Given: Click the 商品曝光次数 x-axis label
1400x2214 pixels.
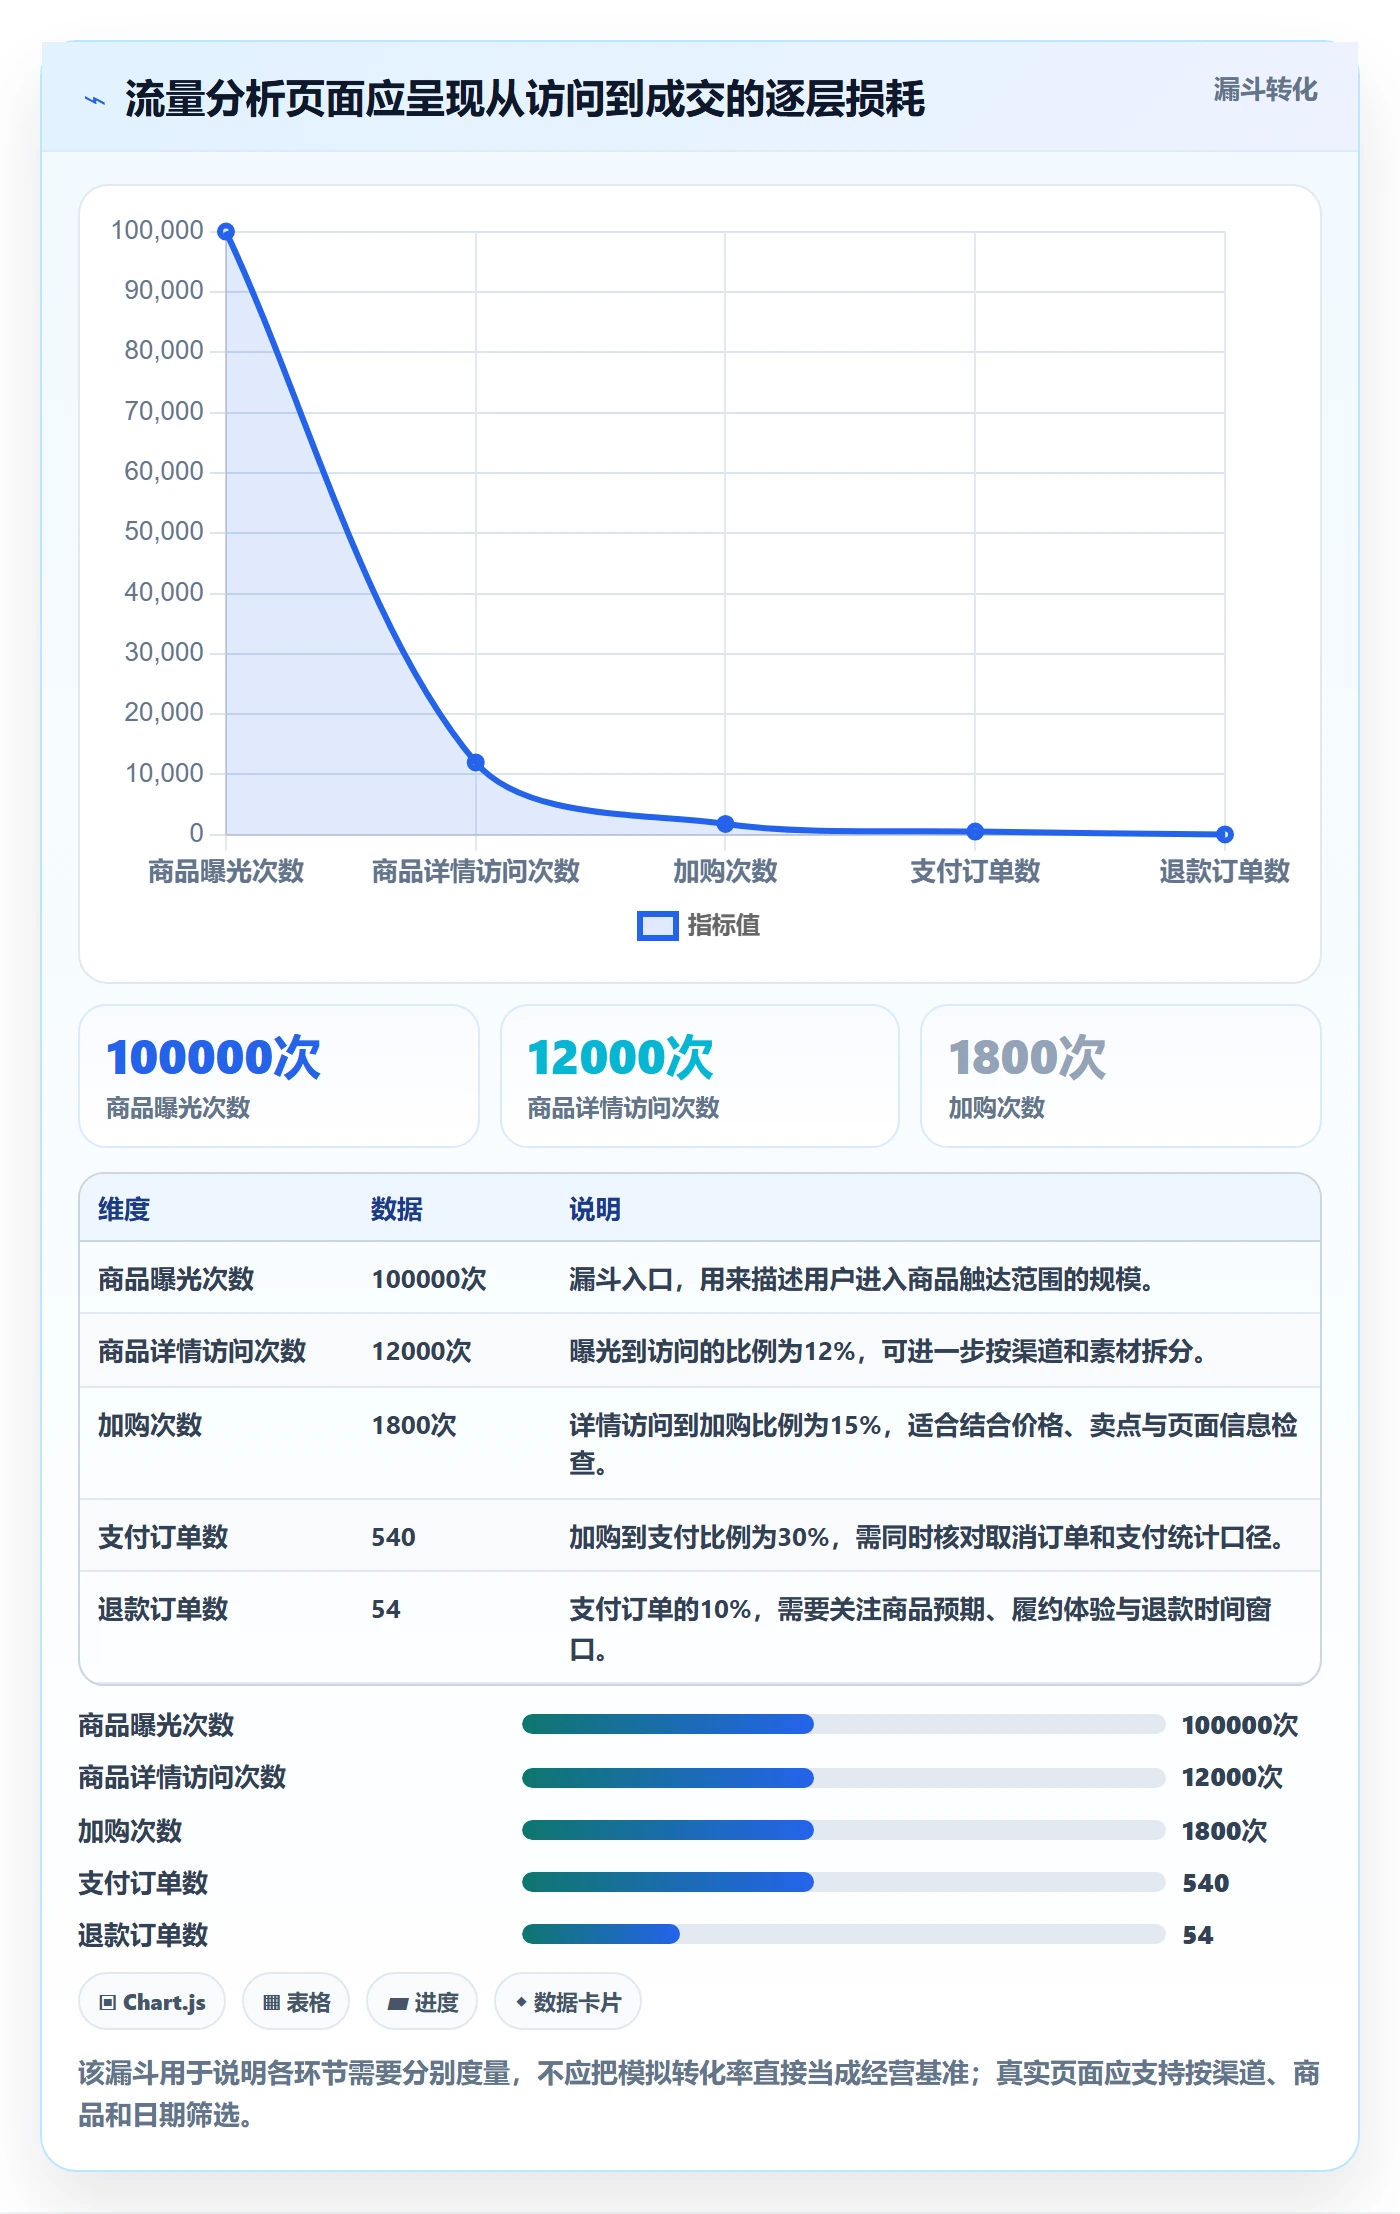Looking at the screenshot, I should point(226,871).
